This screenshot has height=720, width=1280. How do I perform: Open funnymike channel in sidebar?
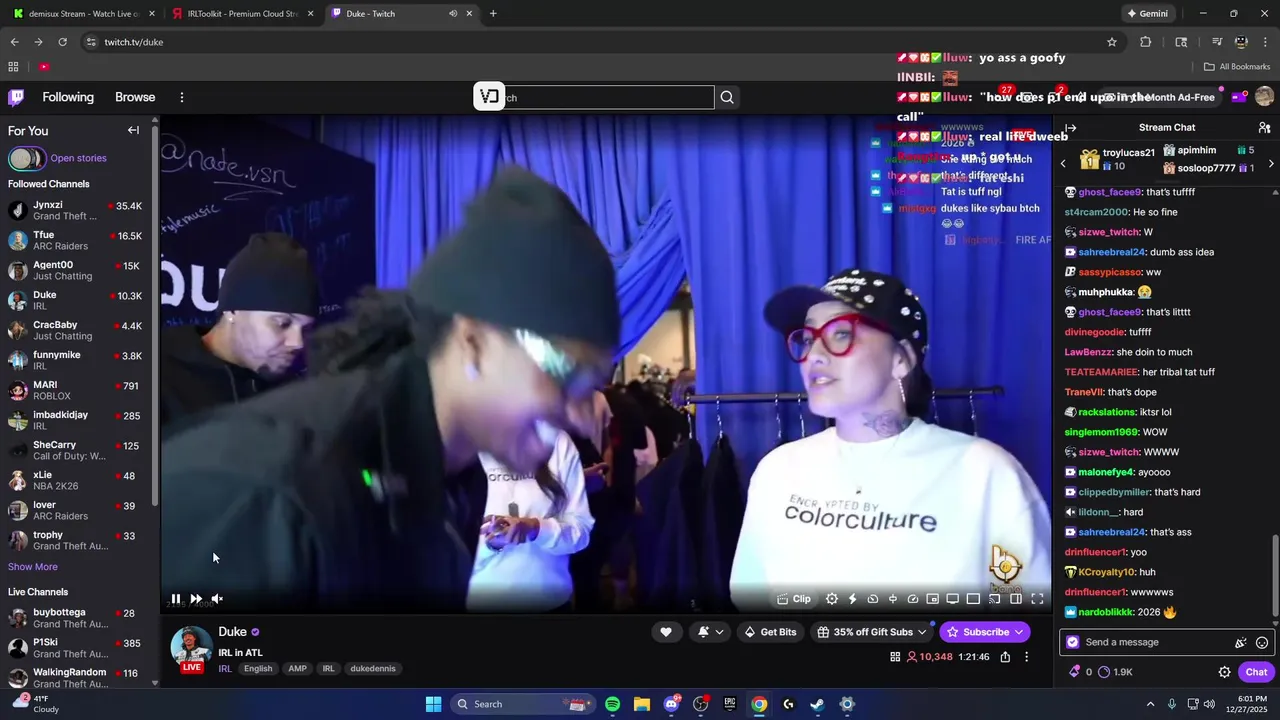[78, 360]
